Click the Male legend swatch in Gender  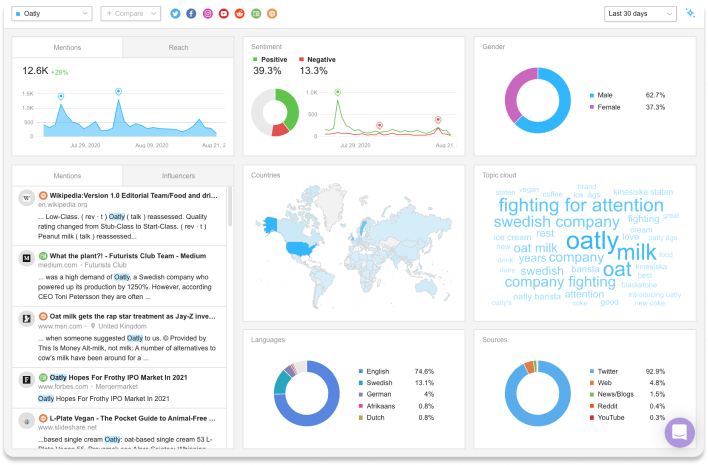point(592,95)
